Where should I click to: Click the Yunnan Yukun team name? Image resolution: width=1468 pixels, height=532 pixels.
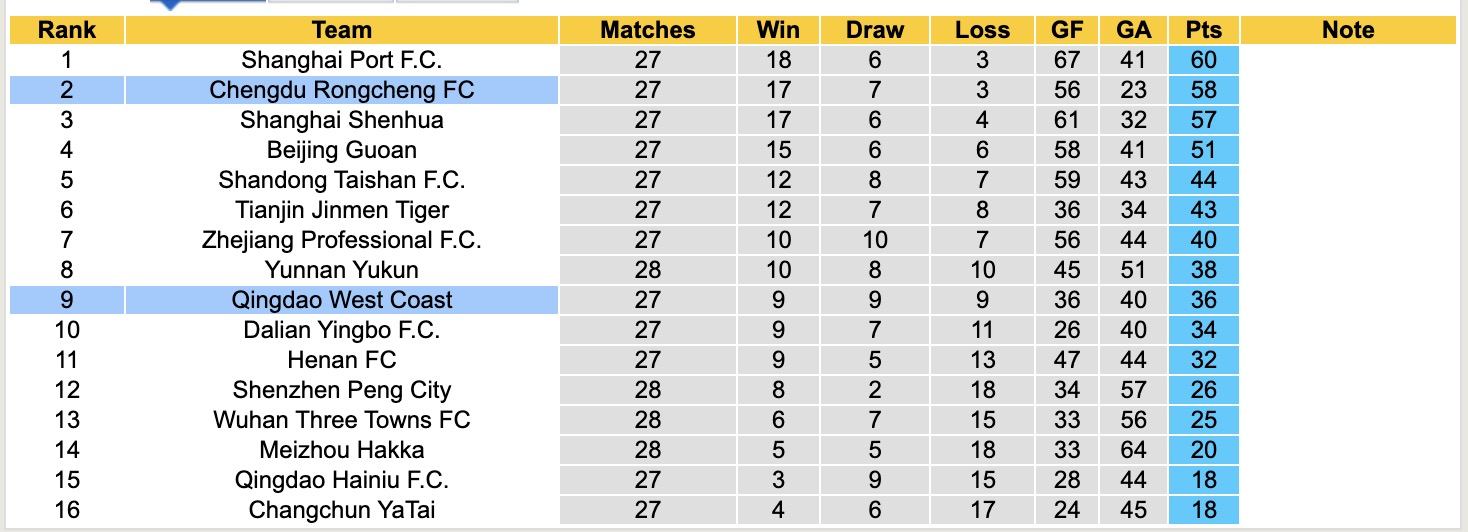341,270
